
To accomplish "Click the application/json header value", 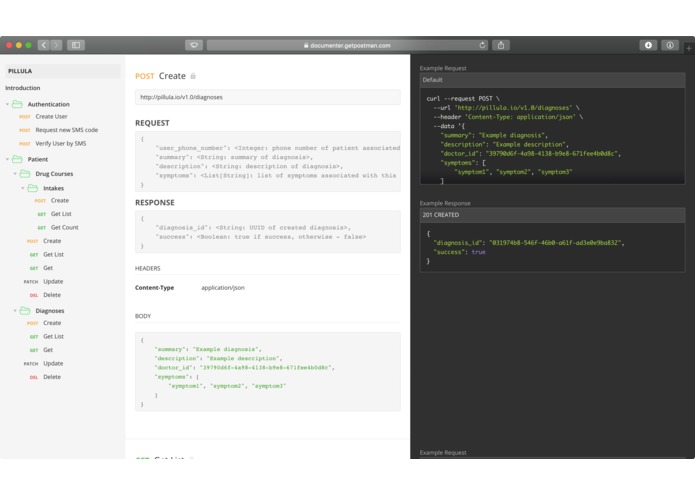I will 223,288.
